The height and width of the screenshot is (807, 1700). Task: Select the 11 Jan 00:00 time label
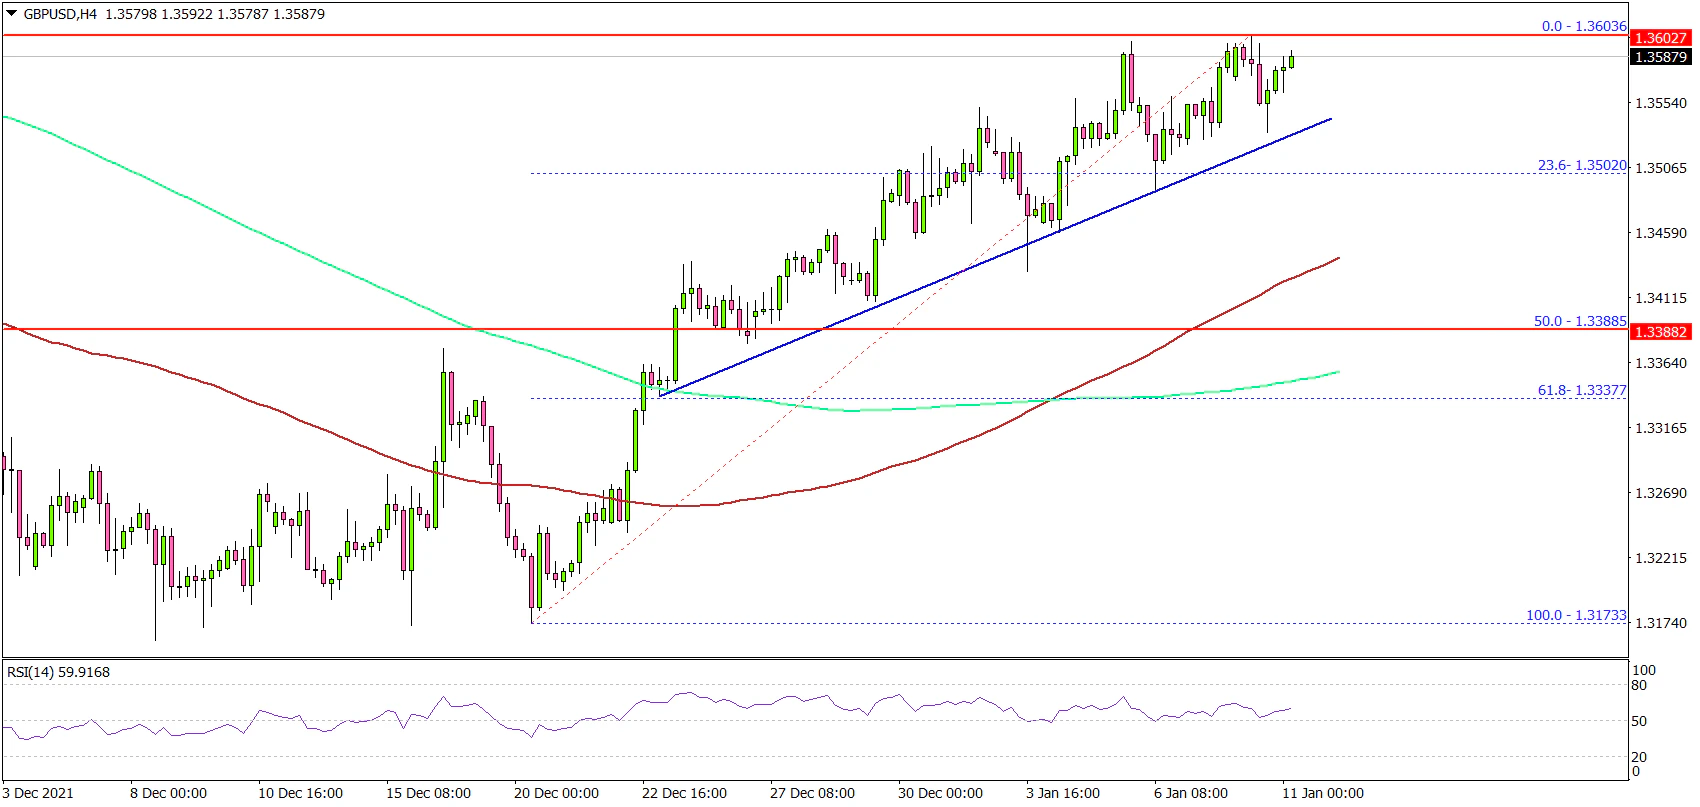[1322, 793]
